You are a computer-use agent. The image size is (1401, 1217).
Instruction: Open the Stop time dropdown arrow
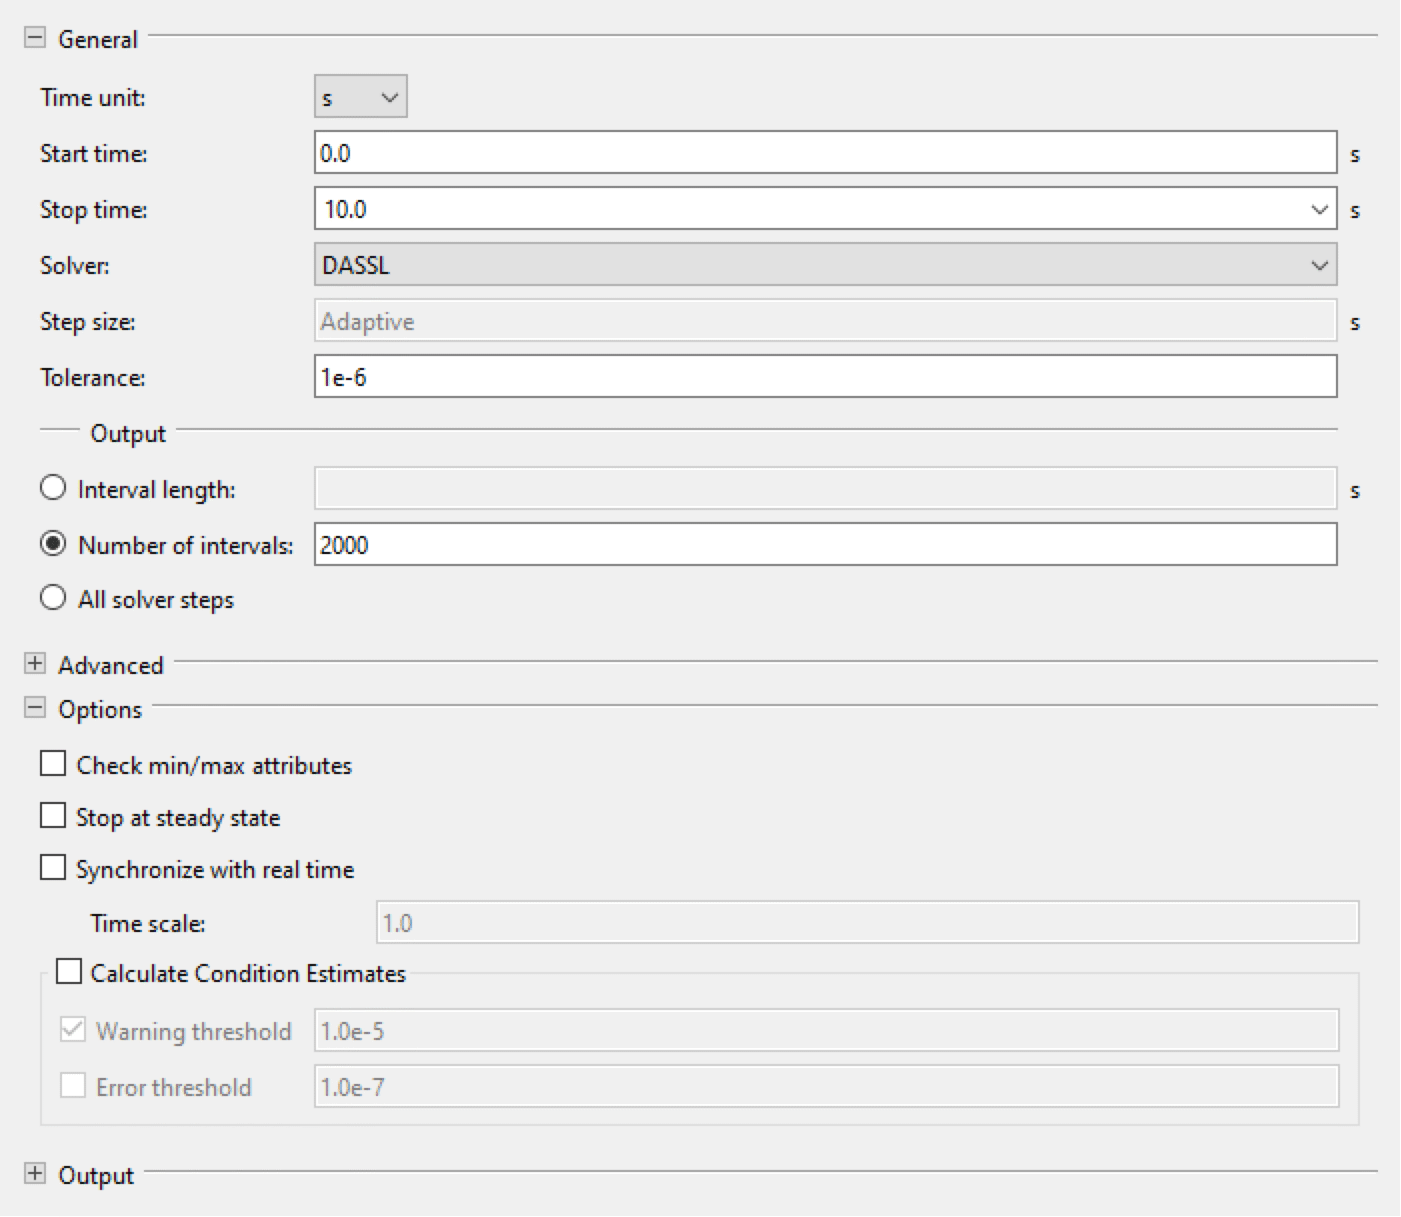pos(1319,210)
